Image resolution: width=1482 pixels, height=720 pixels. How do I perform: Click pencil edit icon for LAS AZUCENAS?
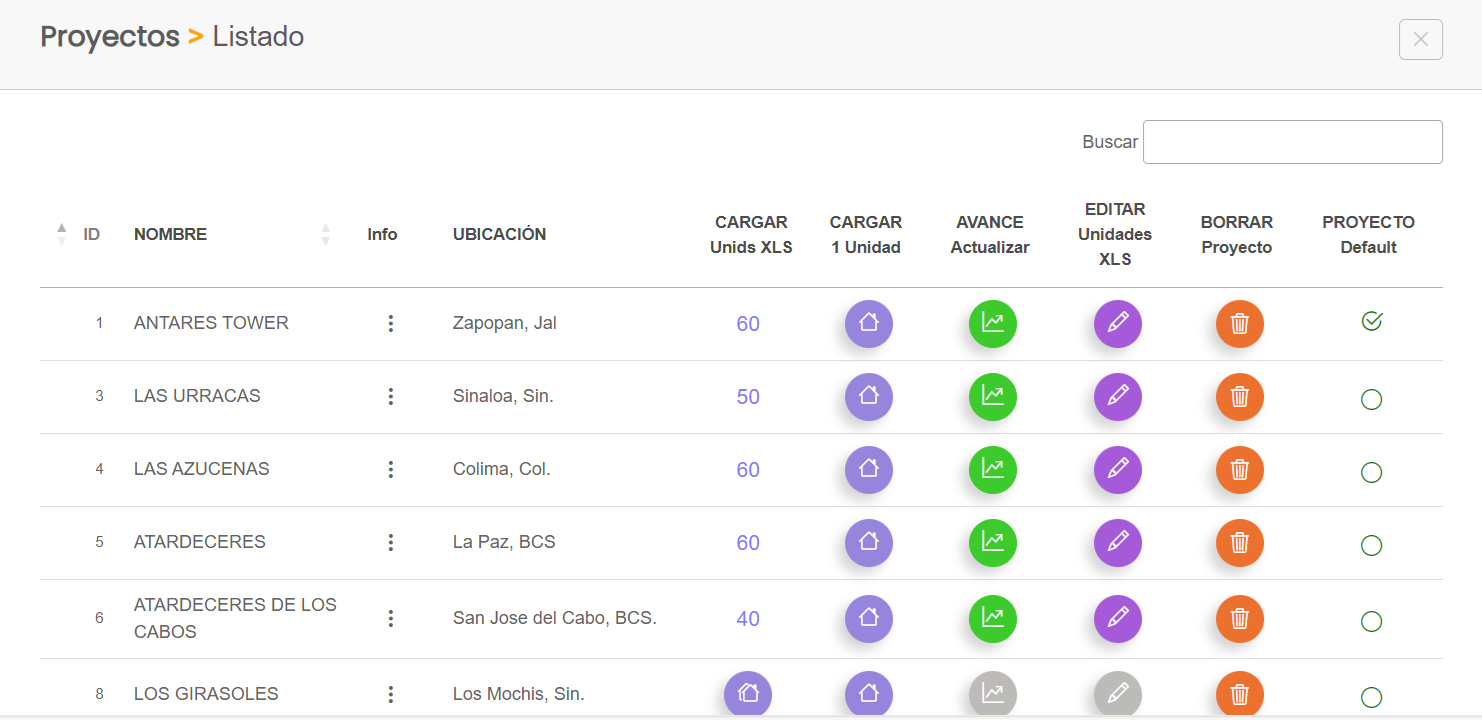(1117, 470)
